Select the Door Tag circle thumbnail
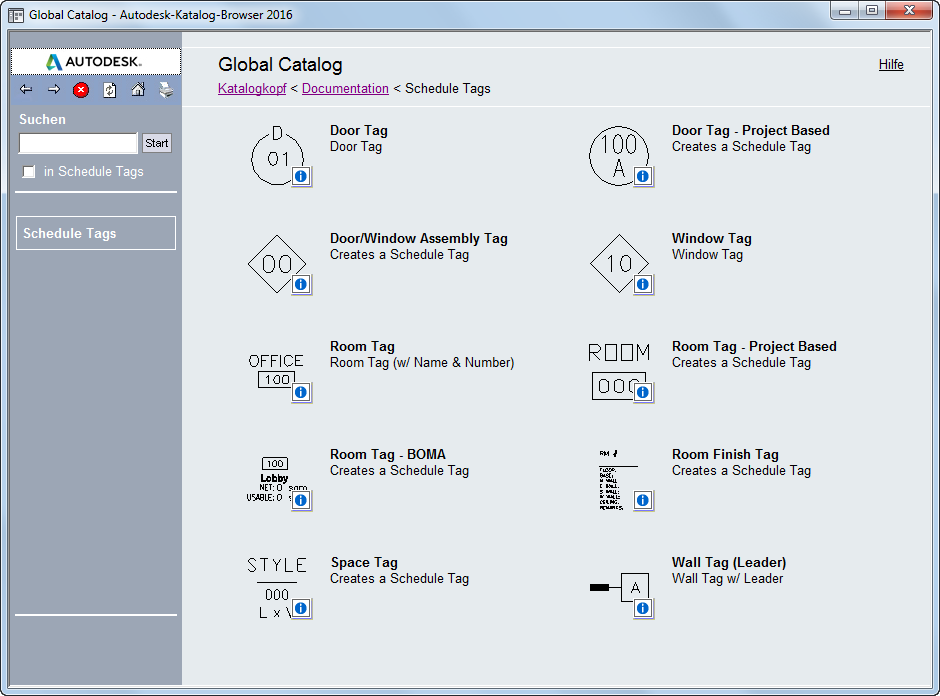 (x=277, y=155)
